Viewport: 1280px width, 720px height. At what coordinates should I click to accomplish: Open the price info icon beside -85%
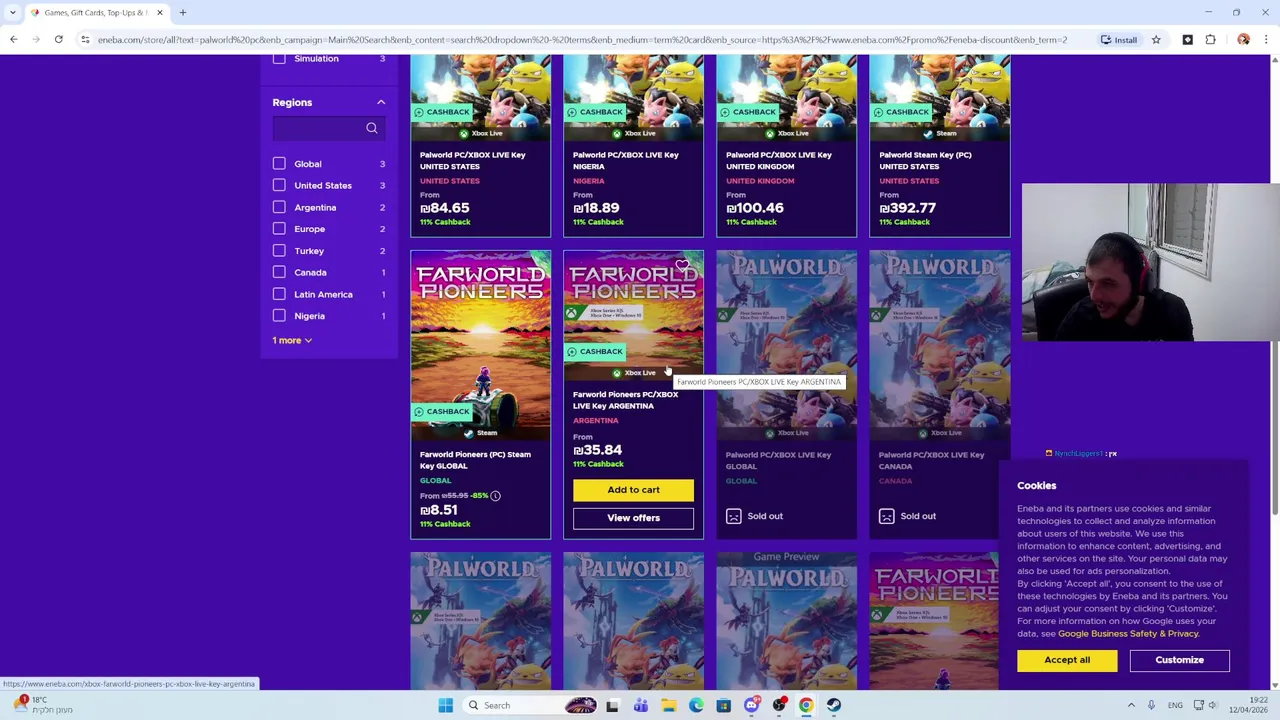tap(495, 496)
